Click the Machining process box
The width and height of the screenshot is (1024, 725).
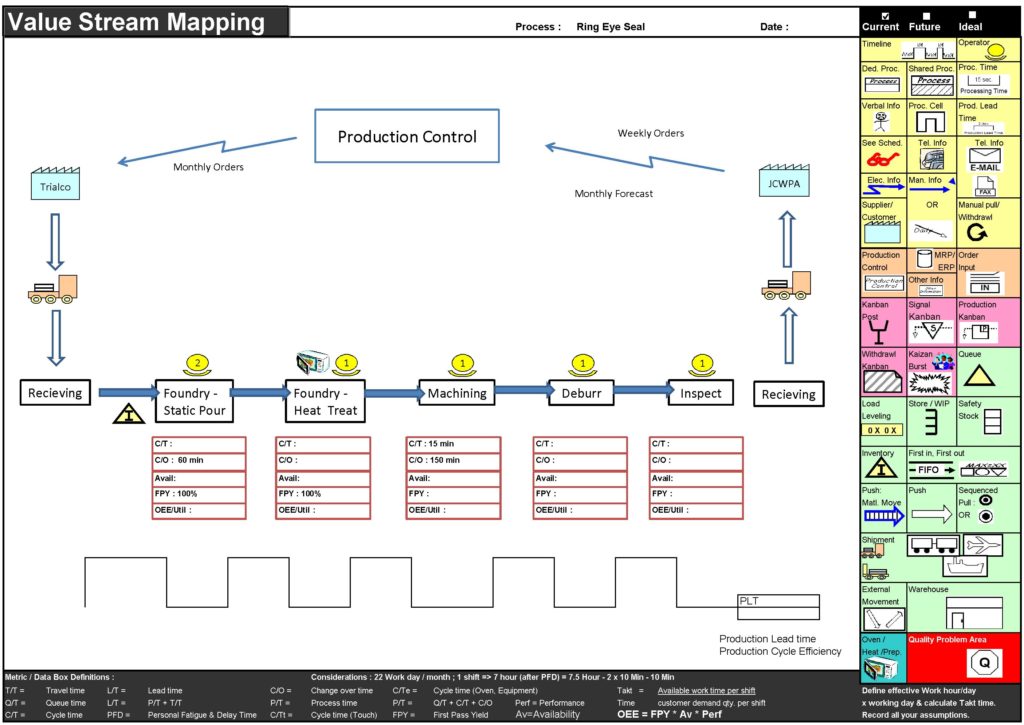pyautogui.click(x=456, y=394)
